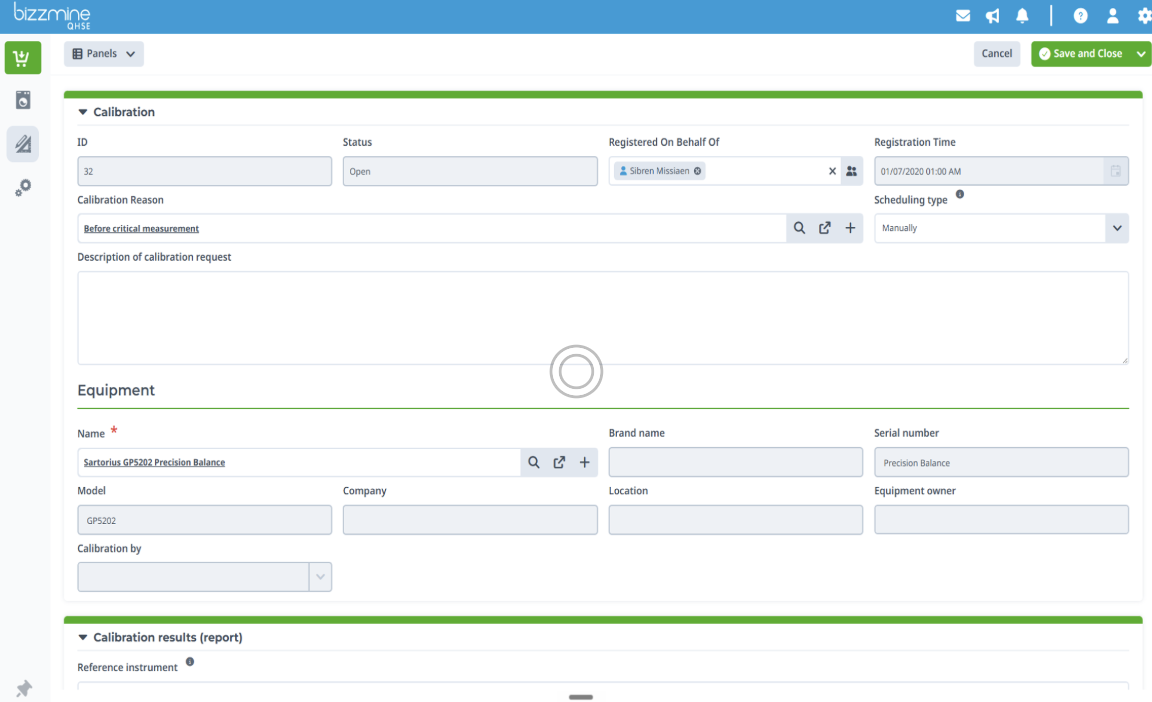Click Save and Close button
Image resolution: width=1152 pixels, height=702 pixels.
pos(1081,54)
